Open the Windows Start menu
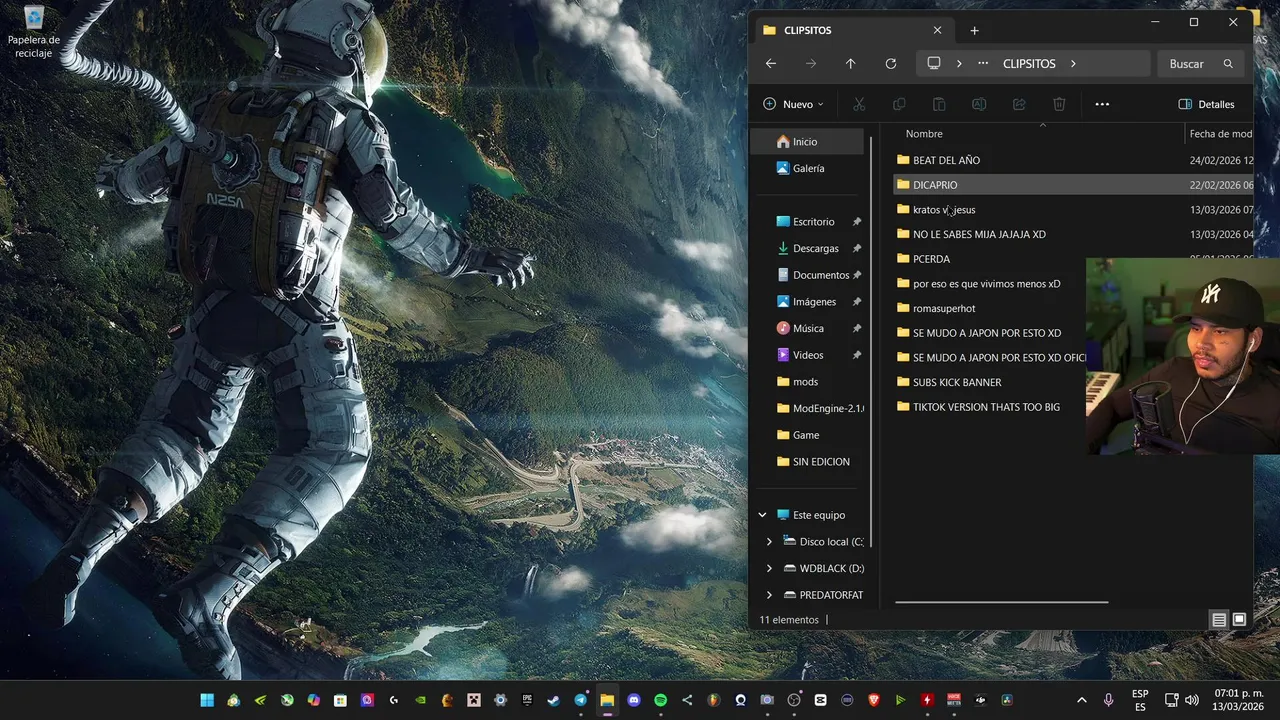The image size is (1280, 720). point(206,700)
